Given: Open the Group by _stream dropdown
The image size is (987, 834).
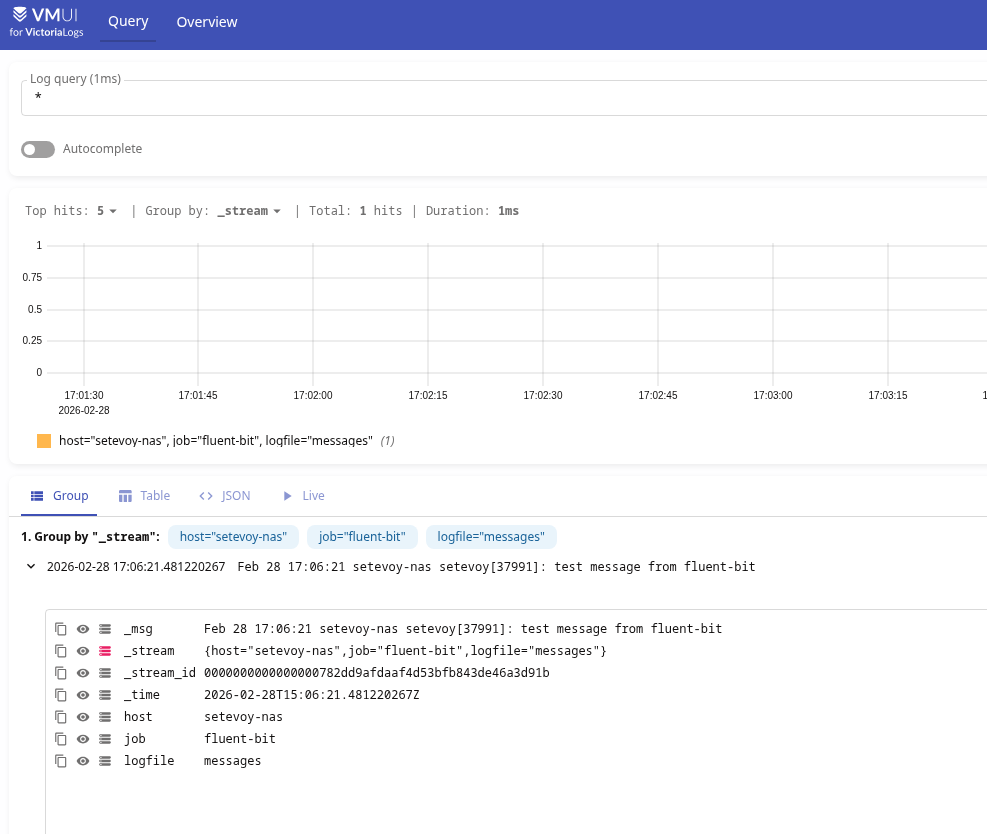Looking at the screenshot, I should pos(249,211).
